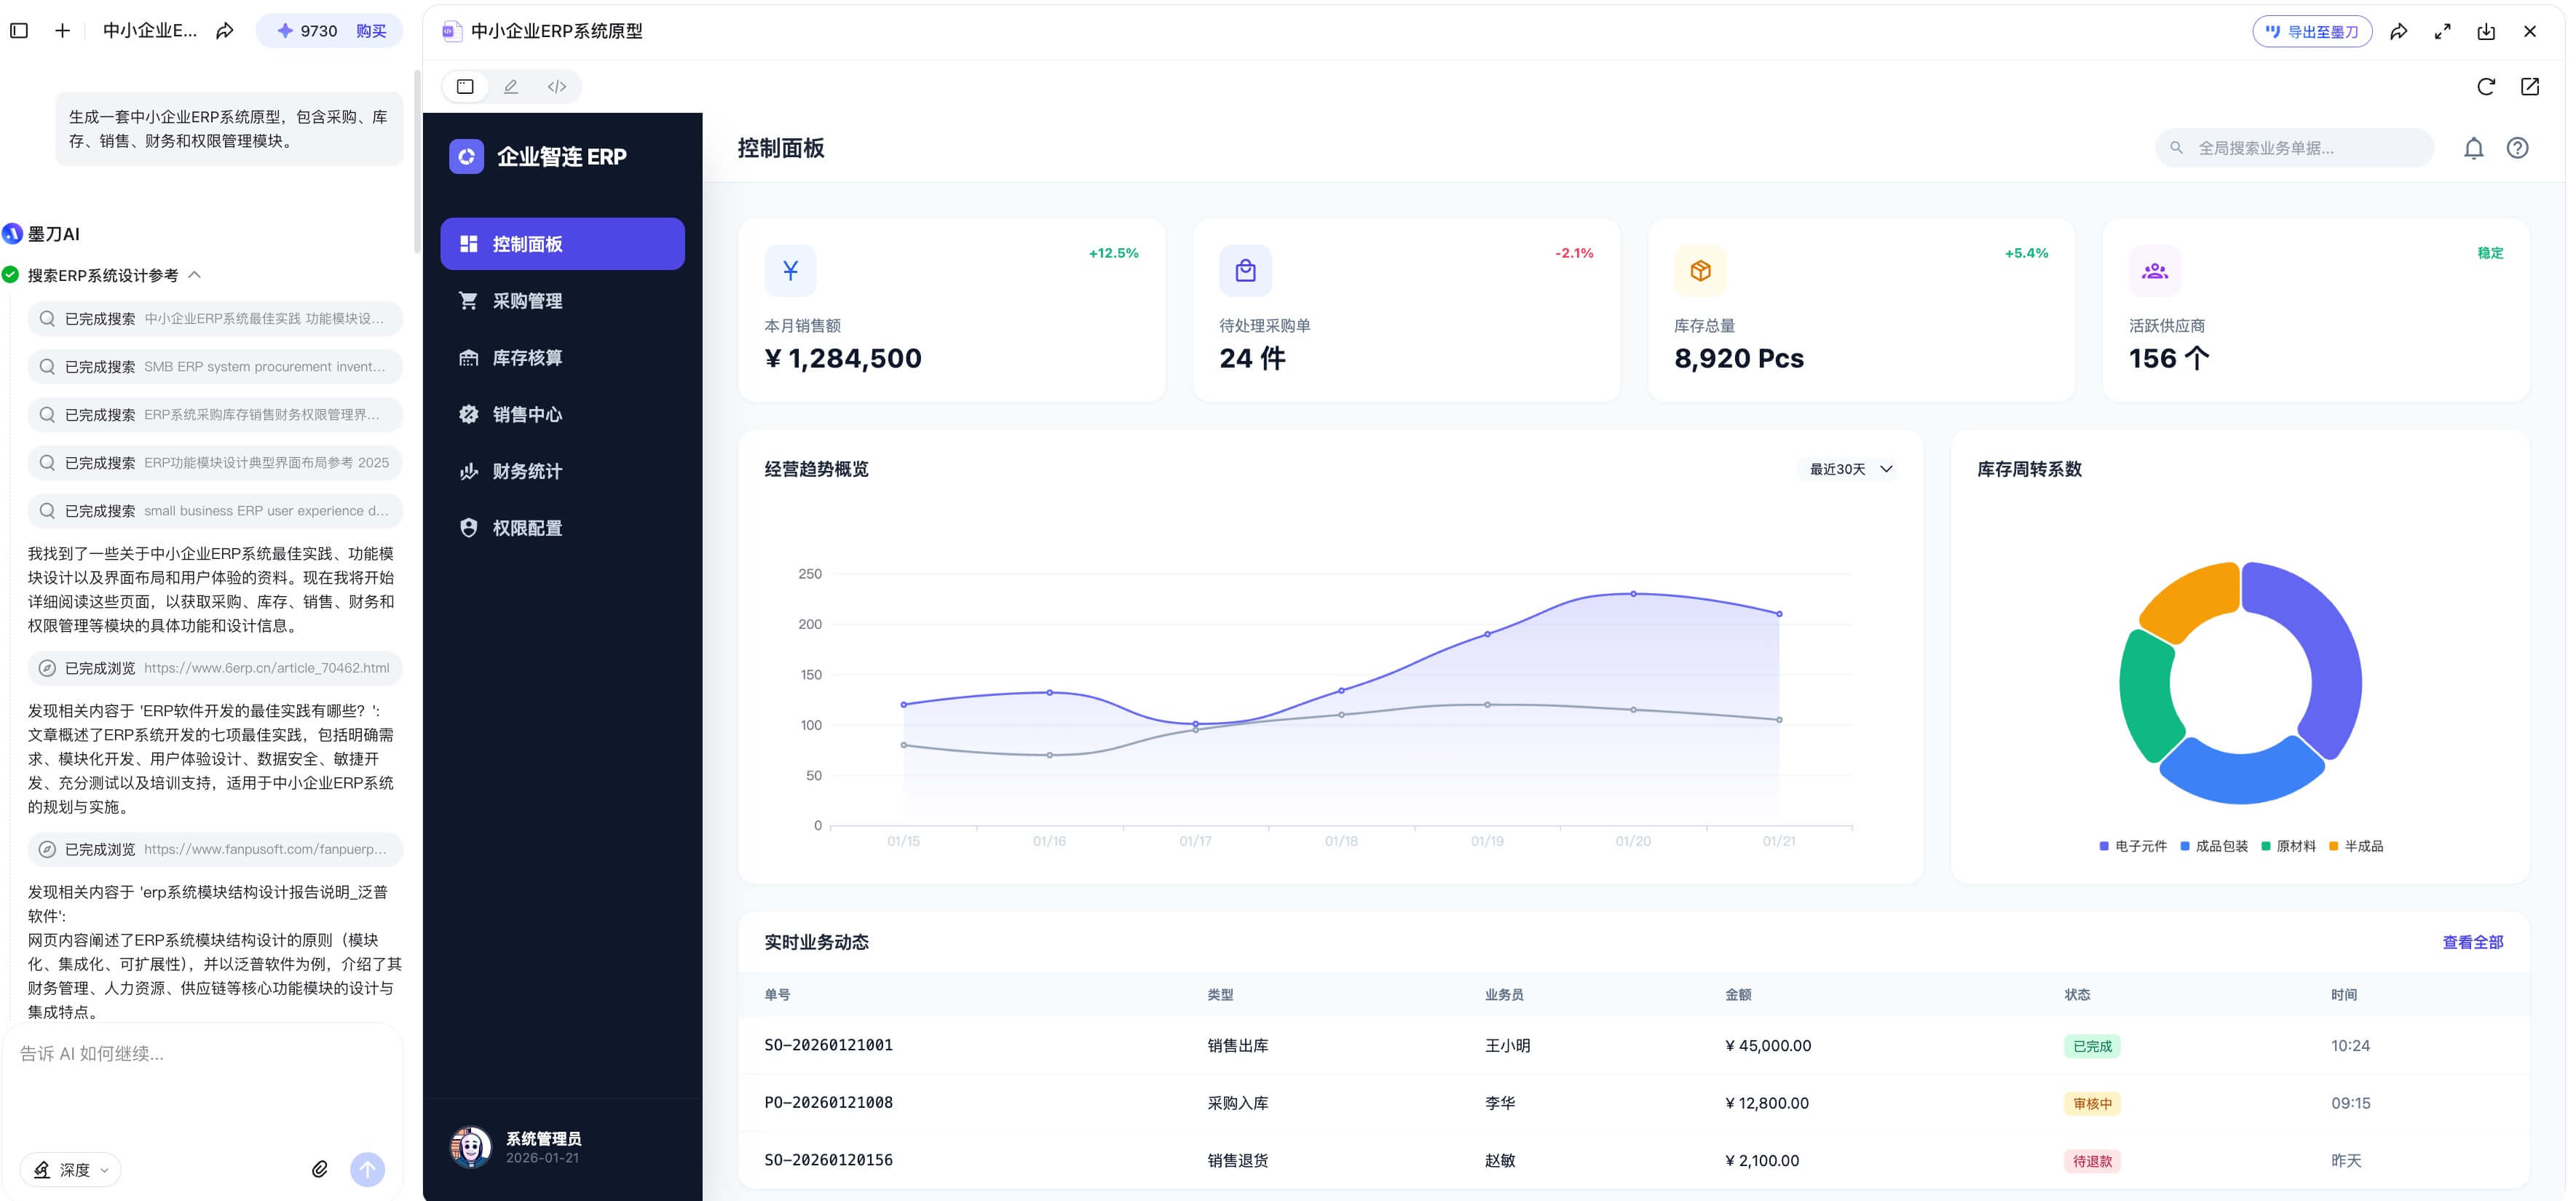Switch to code view icon
Image resolution: width=2576 pixels, height=1201 pixels.
click(x=557, y=86)
